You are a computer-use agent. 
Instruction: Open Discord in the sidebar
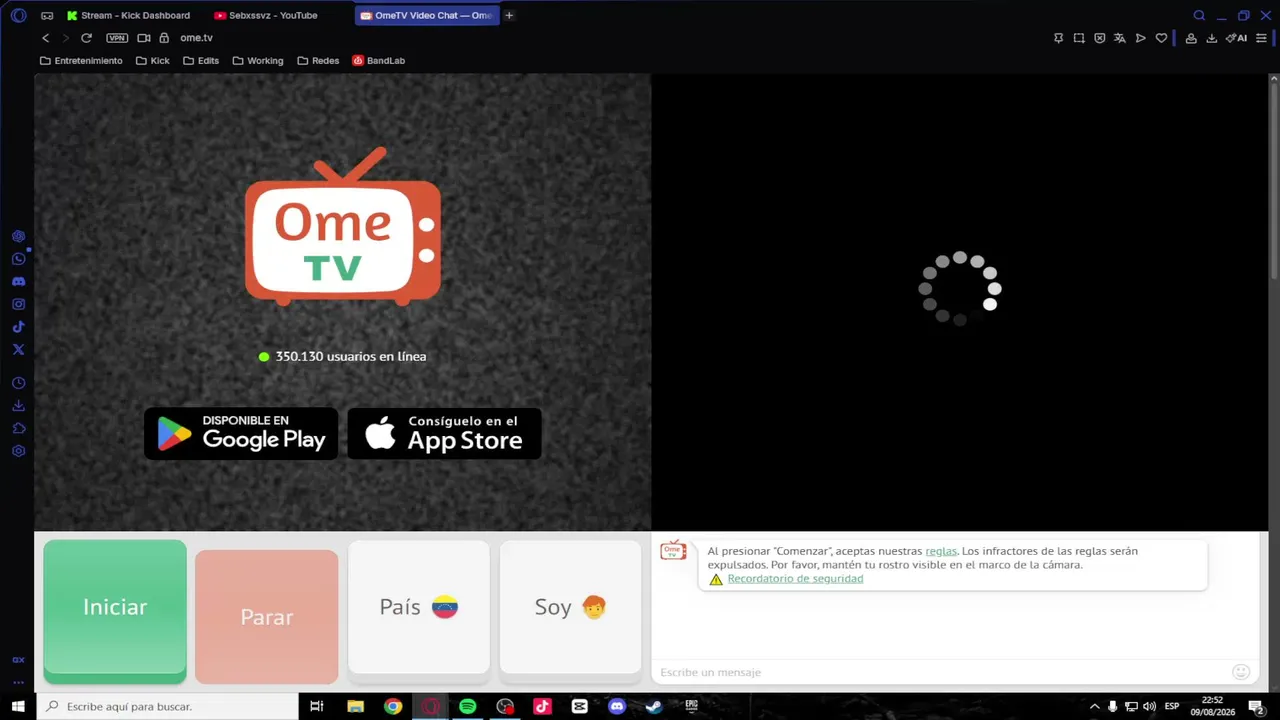tap(18, 282)
